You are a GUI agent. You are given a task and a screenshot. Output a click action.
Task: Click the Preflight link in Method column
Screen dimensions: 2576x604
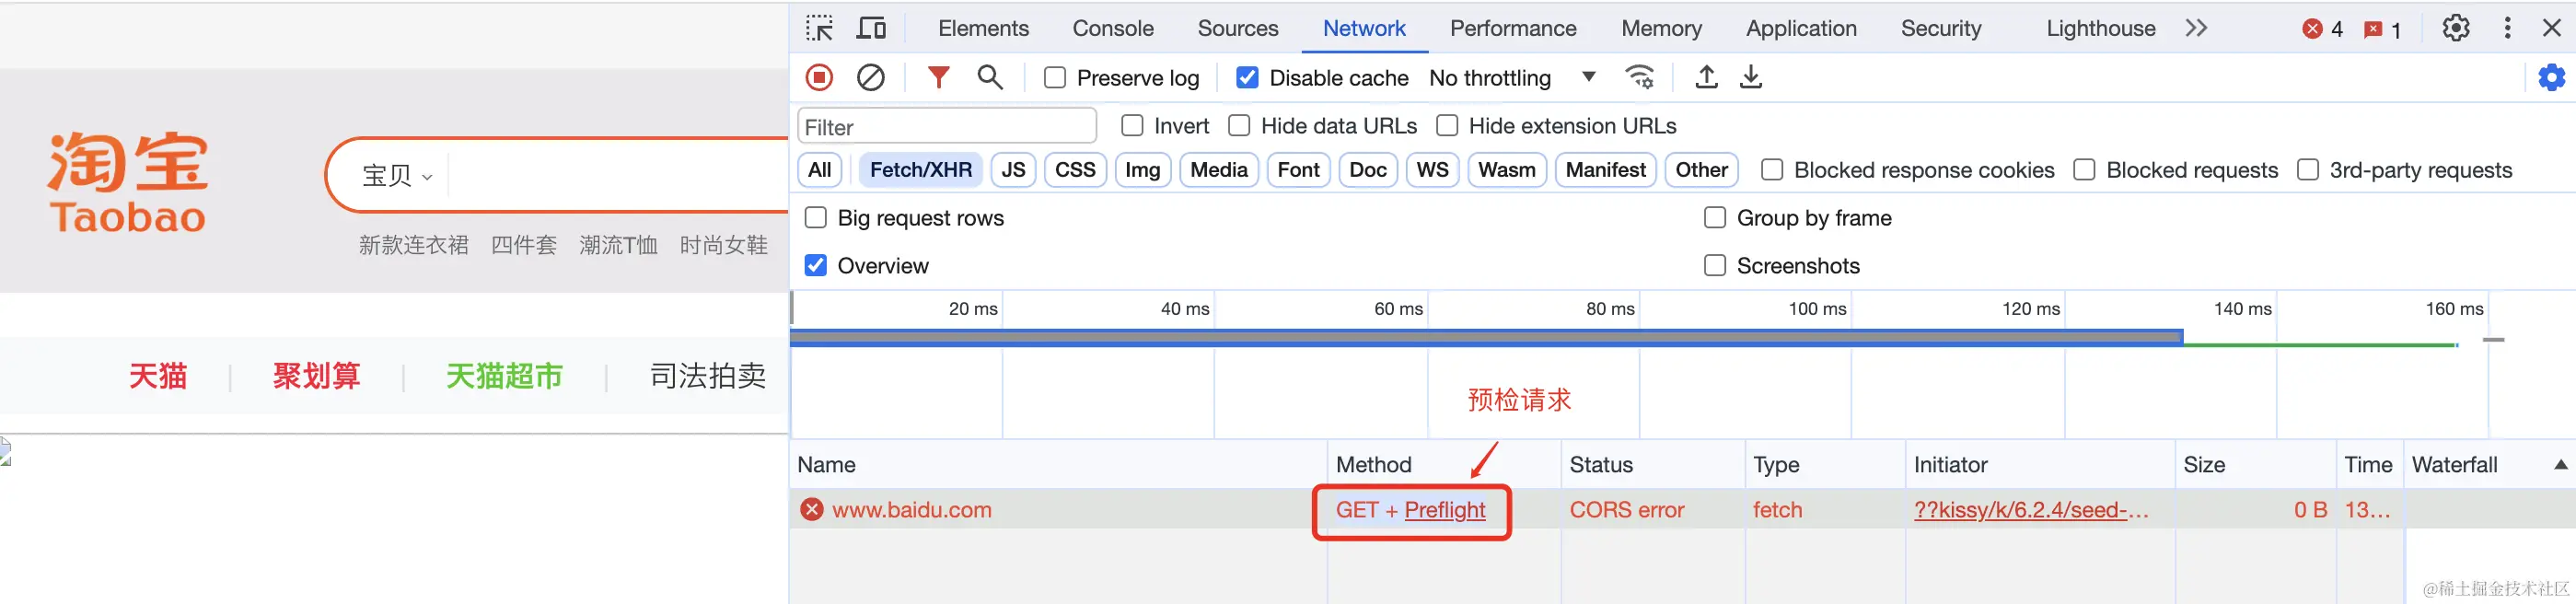(1444, 510)
